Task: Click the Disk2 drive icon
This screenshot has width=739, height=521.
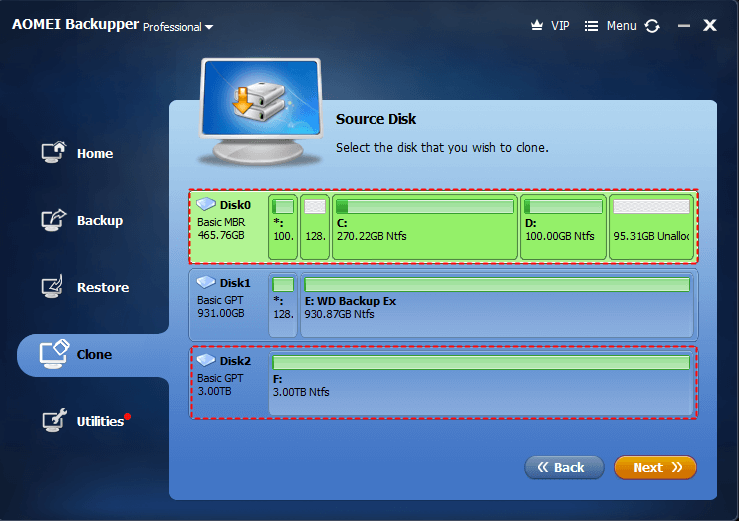Action: pos(206,361)
